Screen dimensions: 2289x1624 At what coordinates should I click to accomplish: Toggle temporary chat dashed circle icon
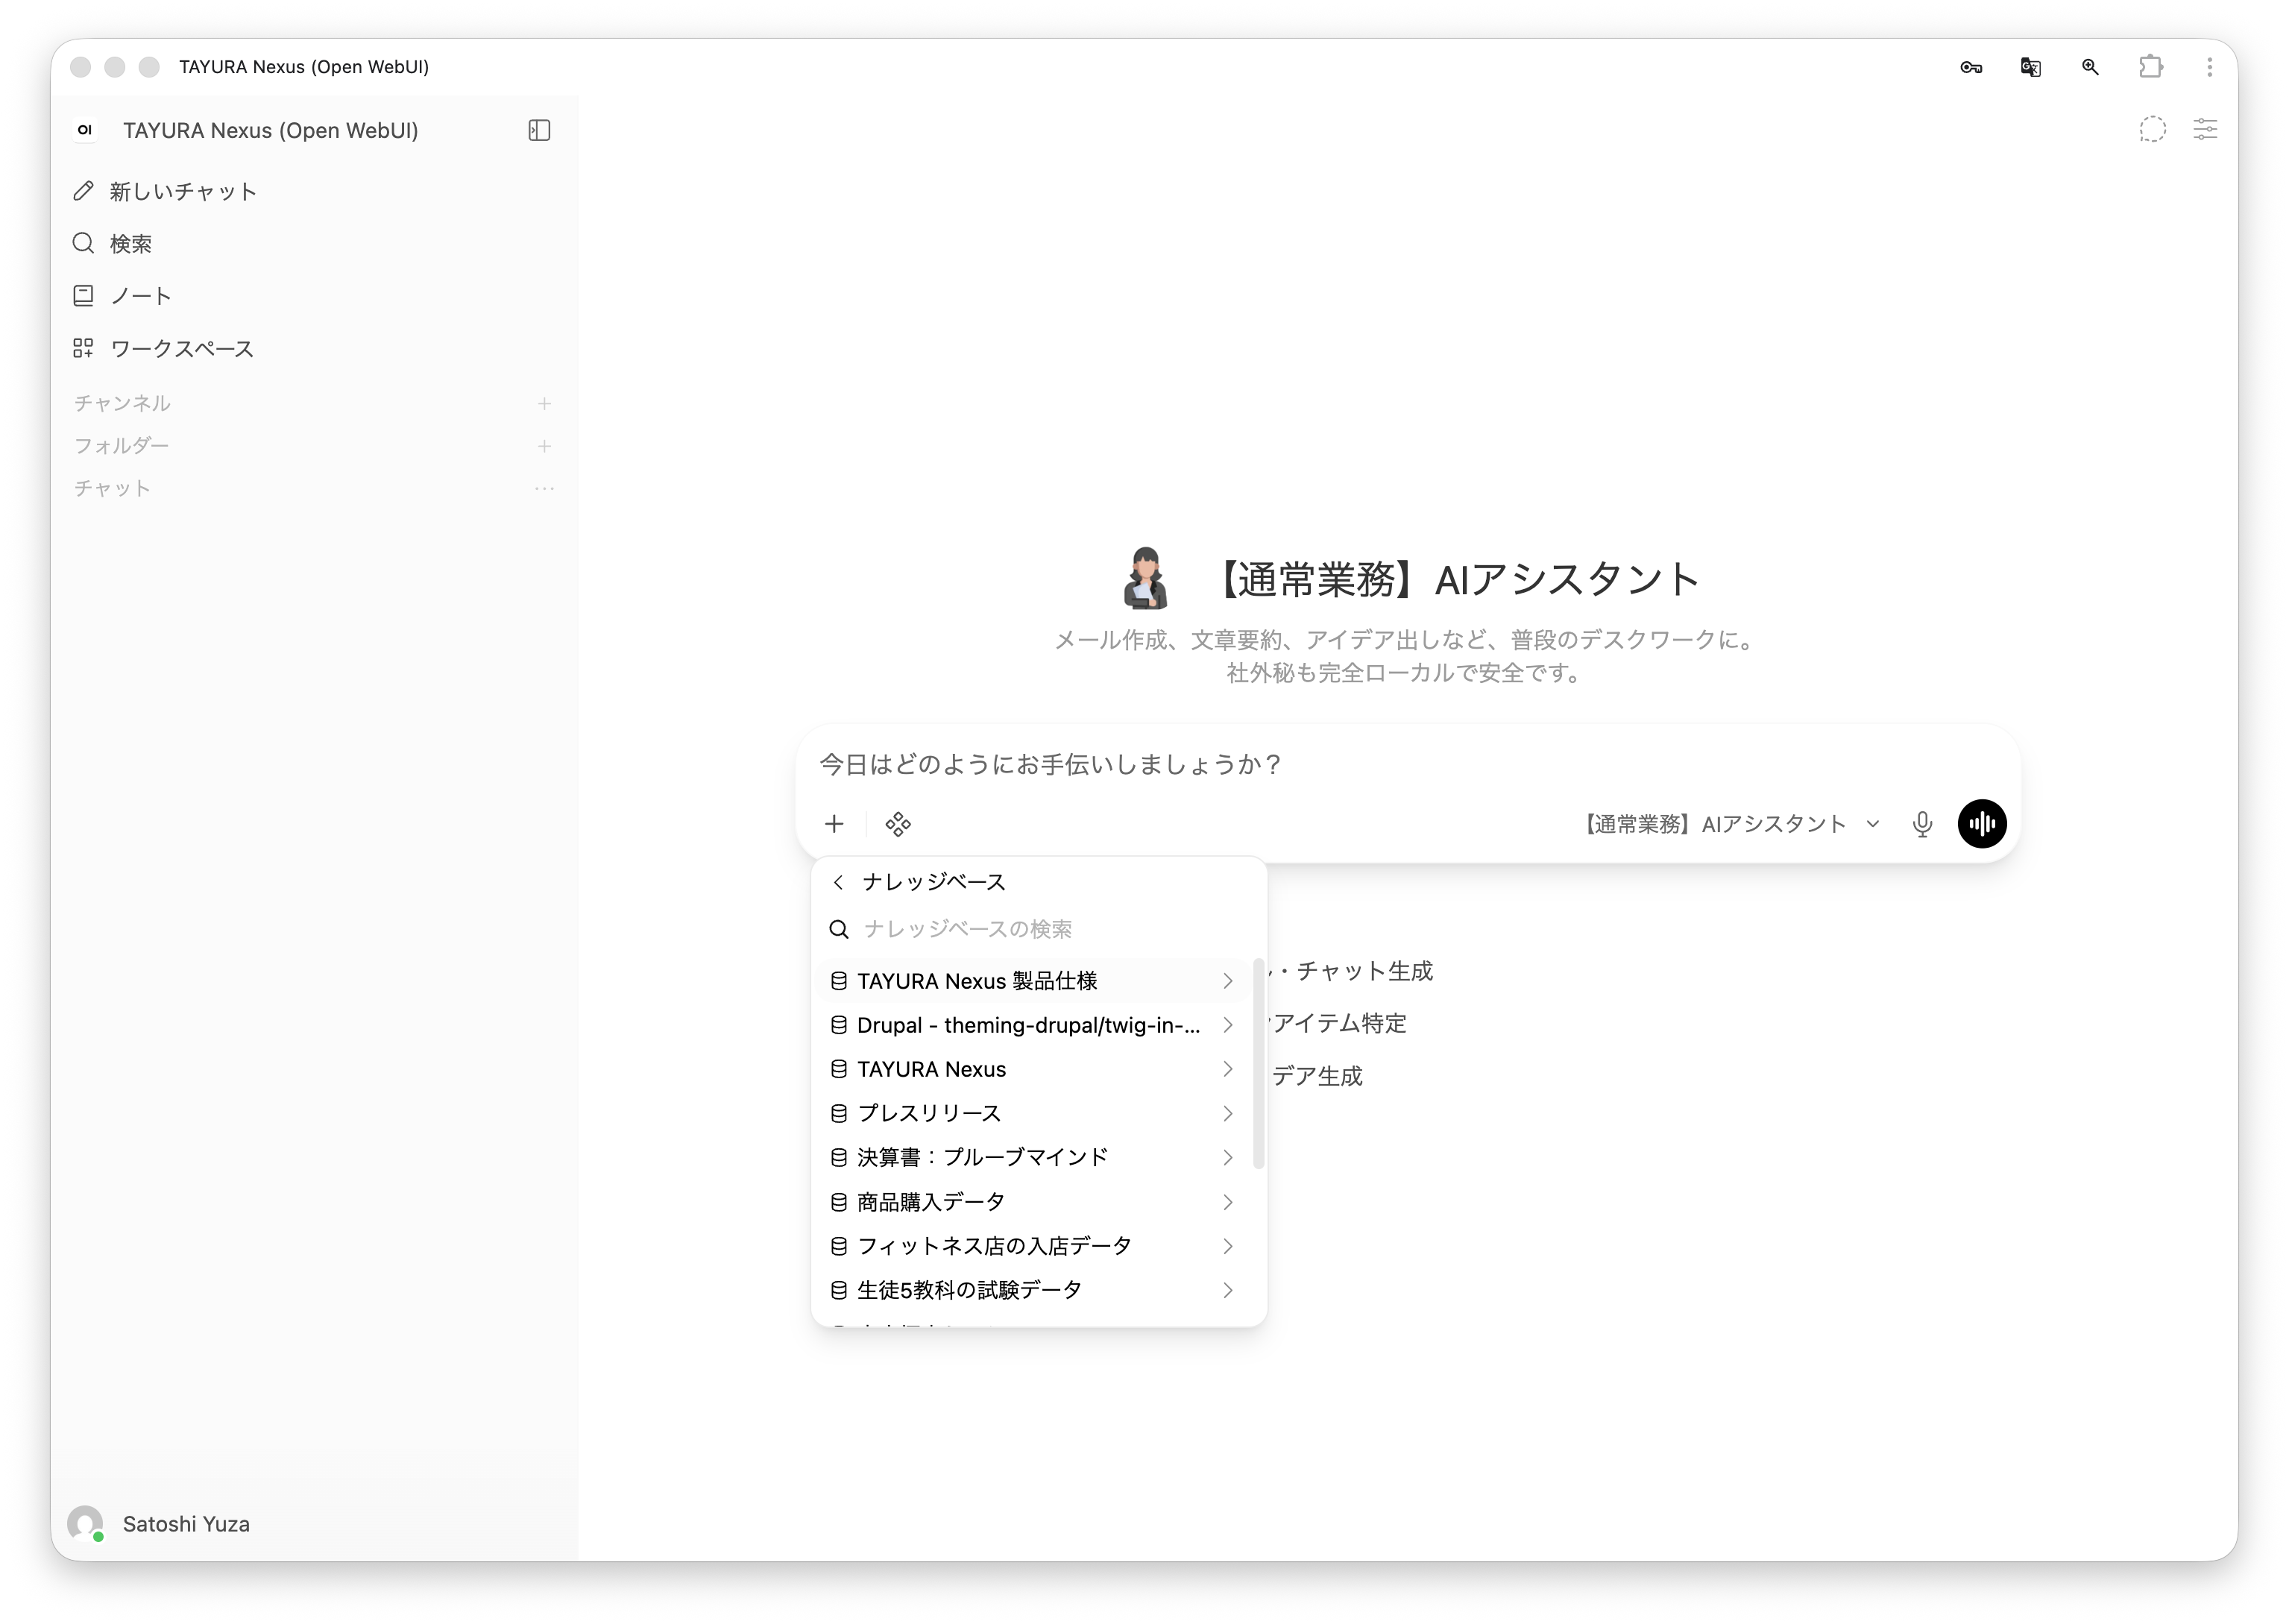click(x=2152, y=130)
